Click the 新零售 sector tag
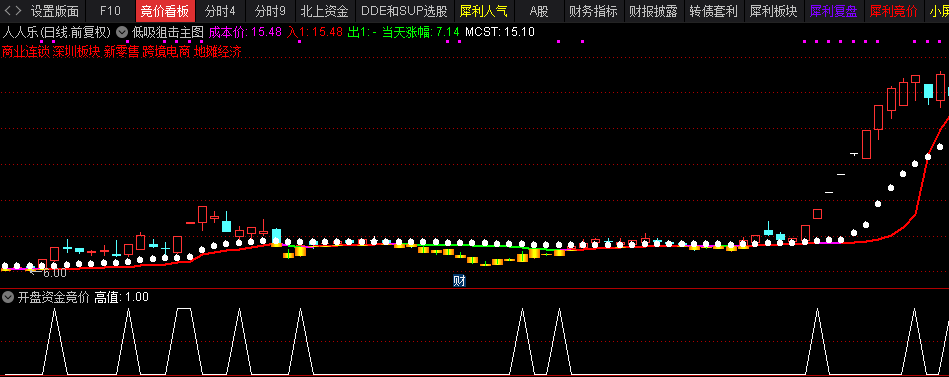 [x=121, y=52]
